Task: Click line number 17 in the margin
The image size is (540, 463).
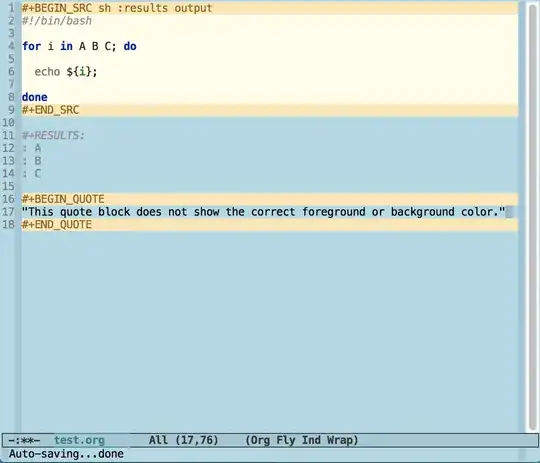Action: tap(8, 212)
